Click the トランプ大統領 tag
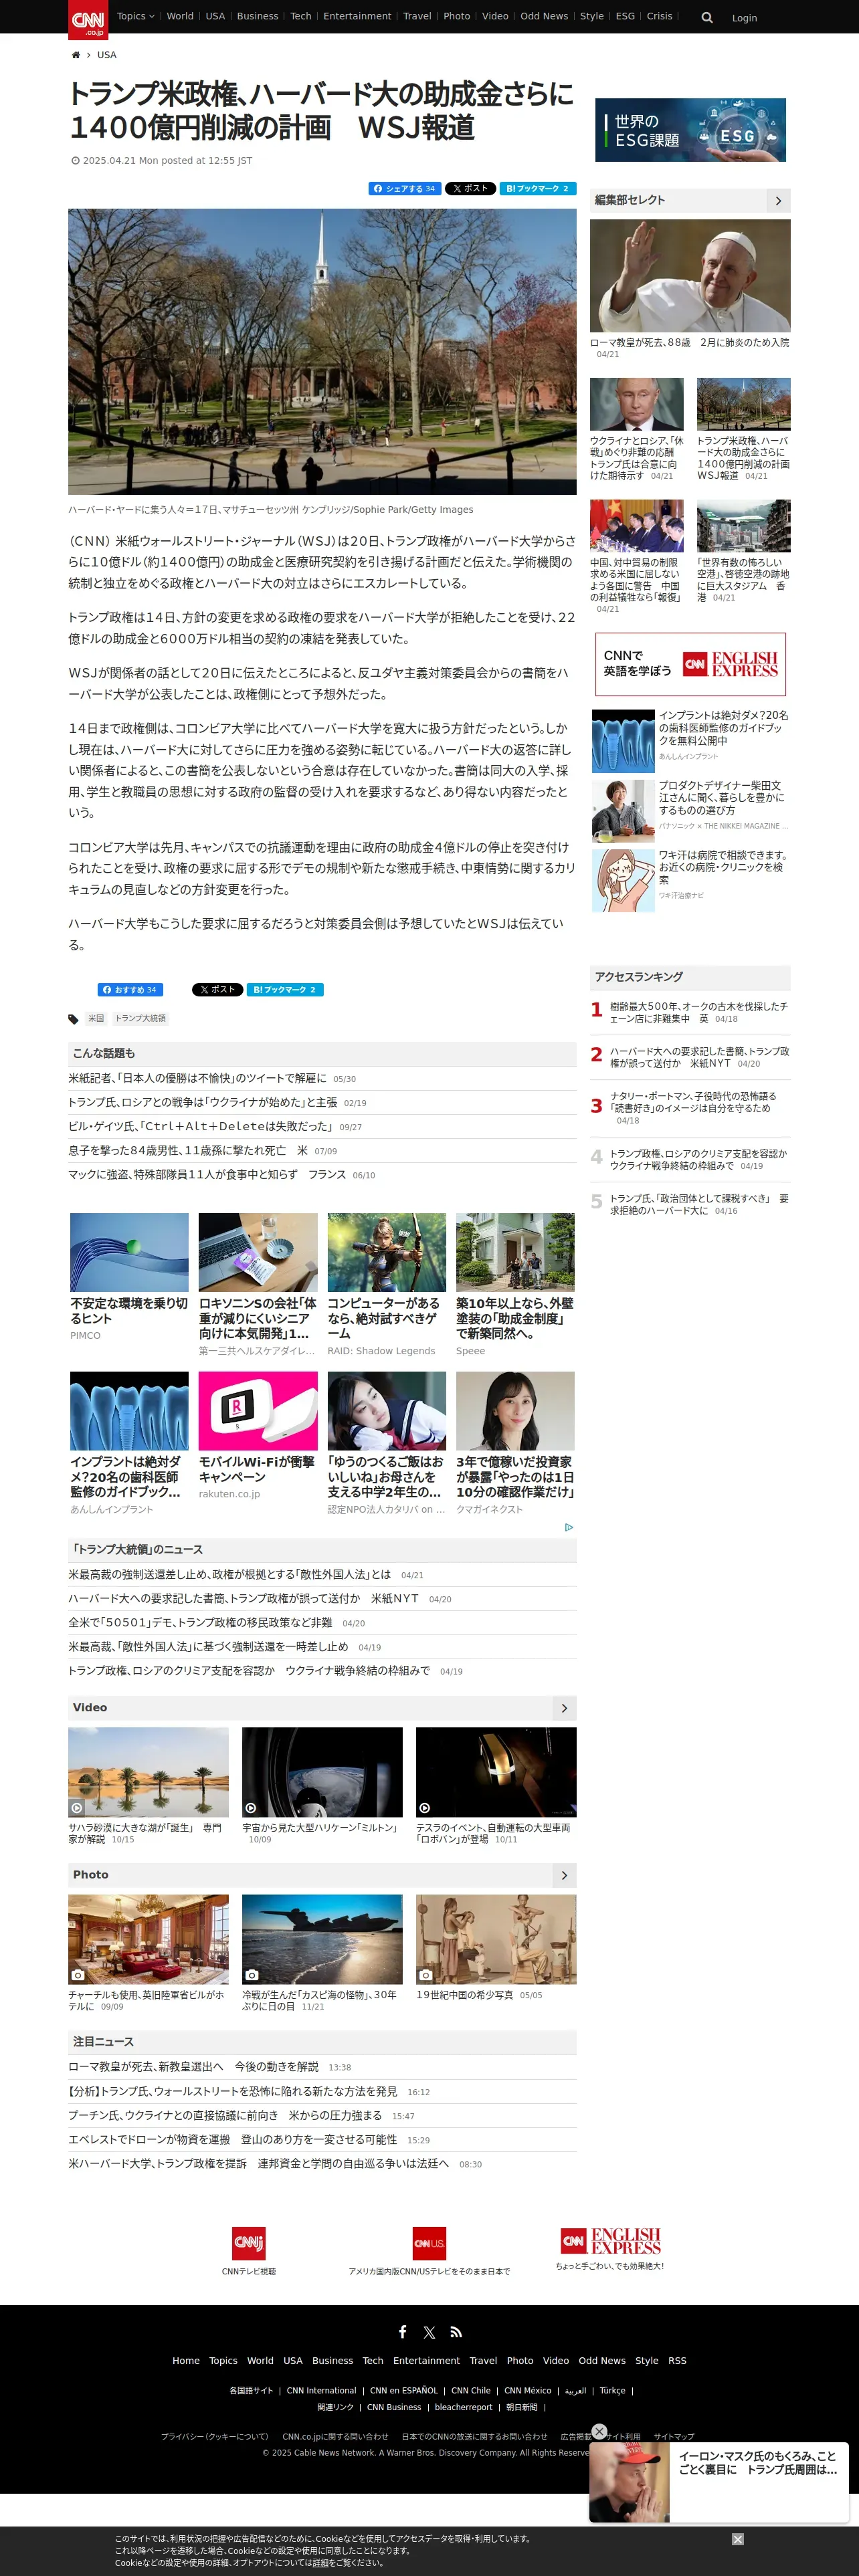The width and height of the screenshot is (859, 2576). point(140,1018)
